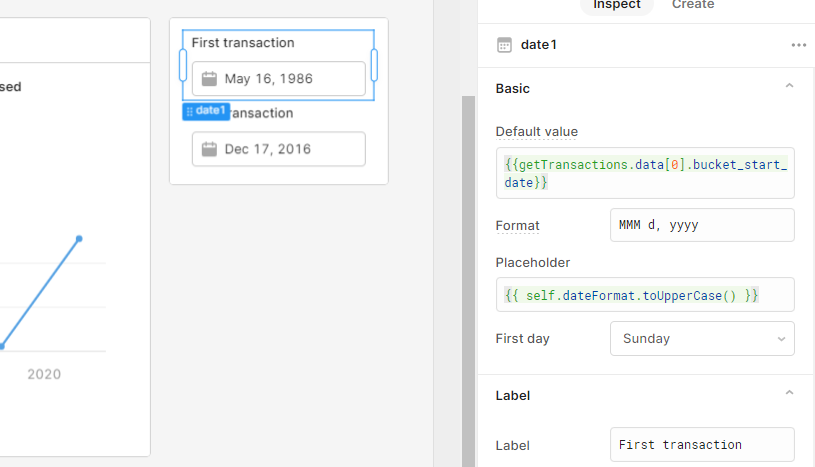Click calendar icon beside Dec 17, 2016
Viewport: 815px width, 467px height.
tap(209, 149)
